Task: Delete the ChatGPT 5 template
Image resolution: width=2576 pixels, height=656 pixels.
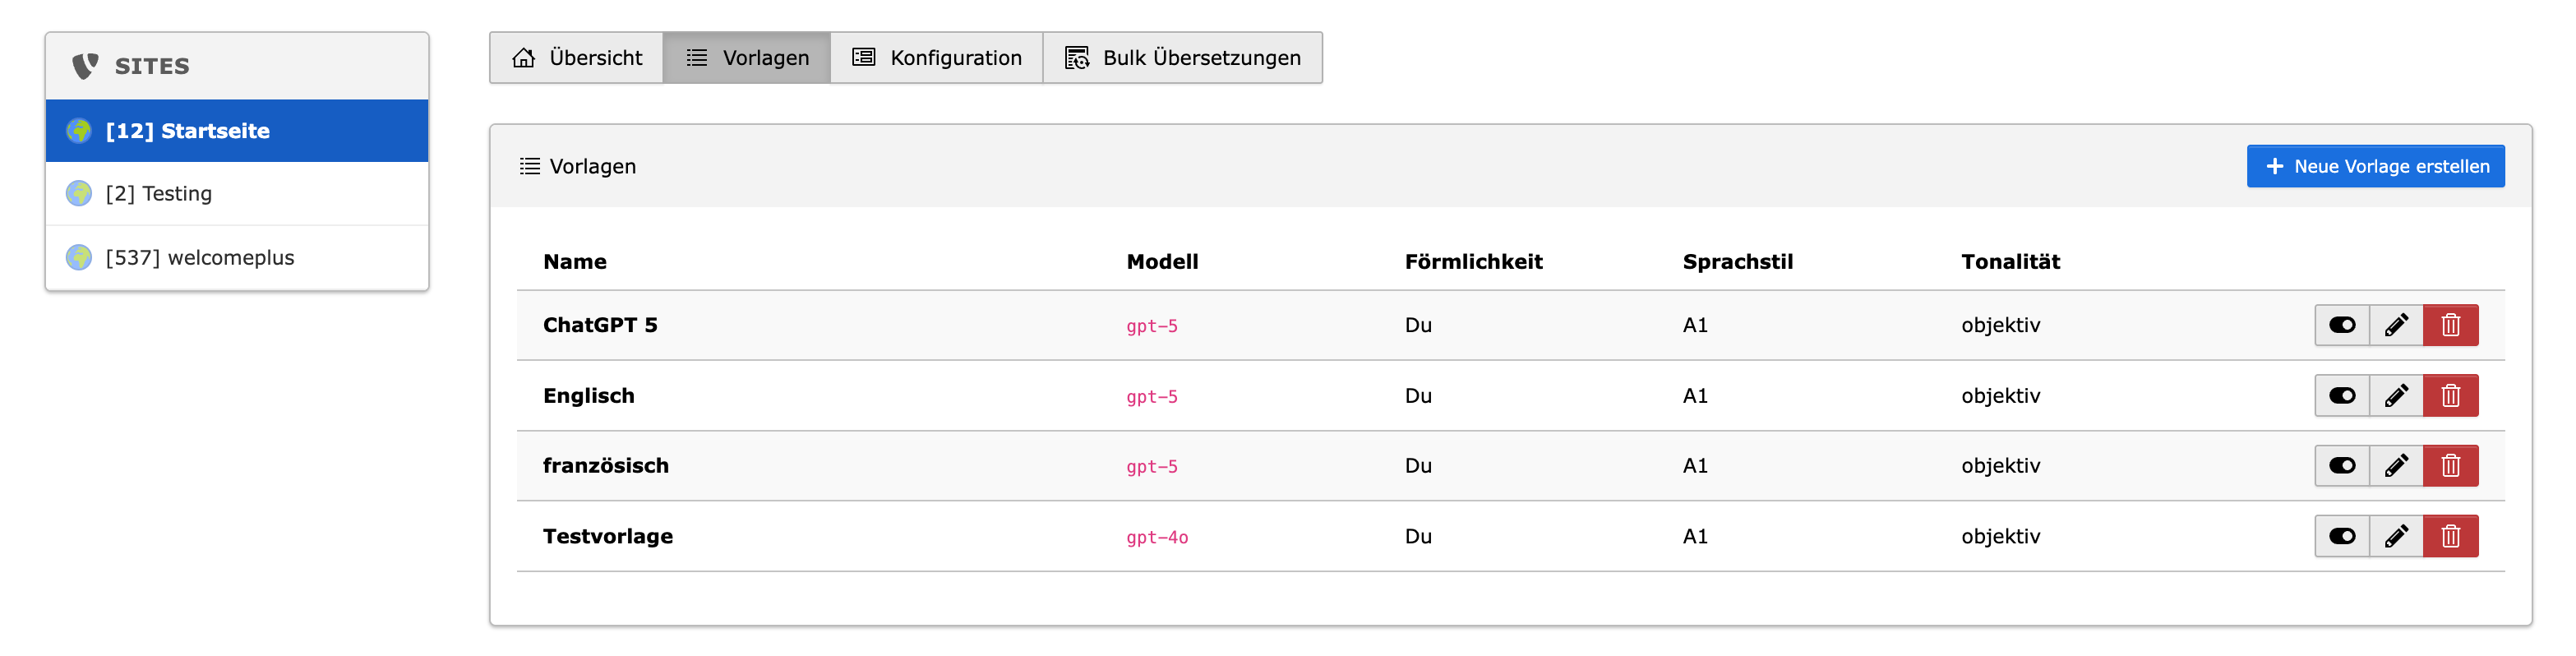Action: [2450, 325]
